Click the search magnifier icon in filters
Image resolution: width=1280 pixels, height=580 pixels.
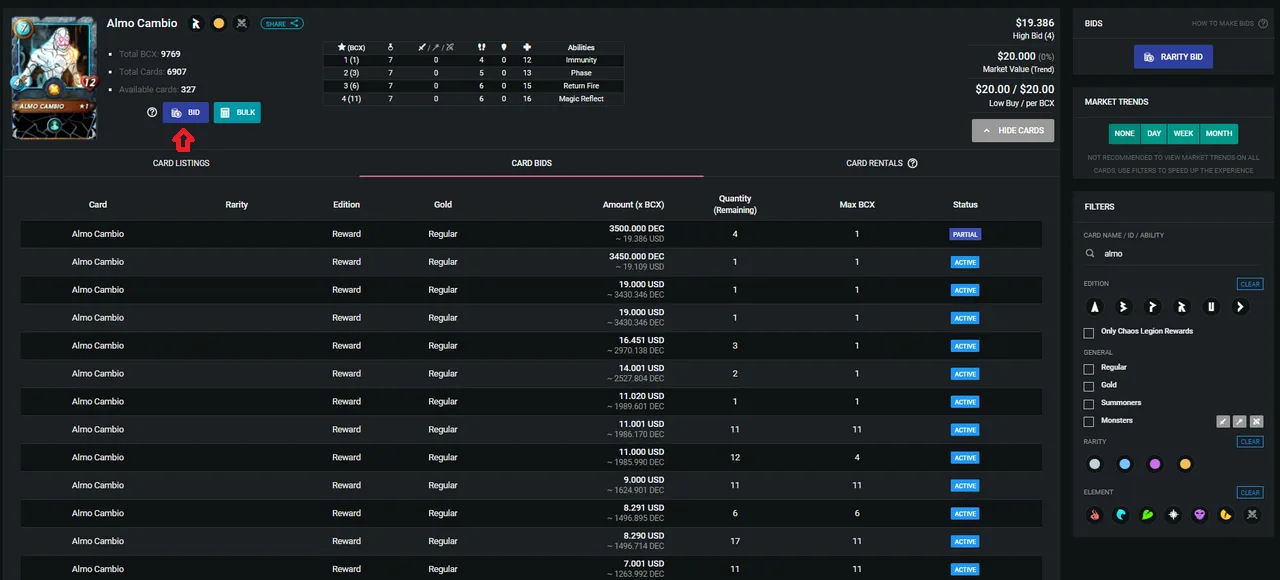click(1091, 254)
